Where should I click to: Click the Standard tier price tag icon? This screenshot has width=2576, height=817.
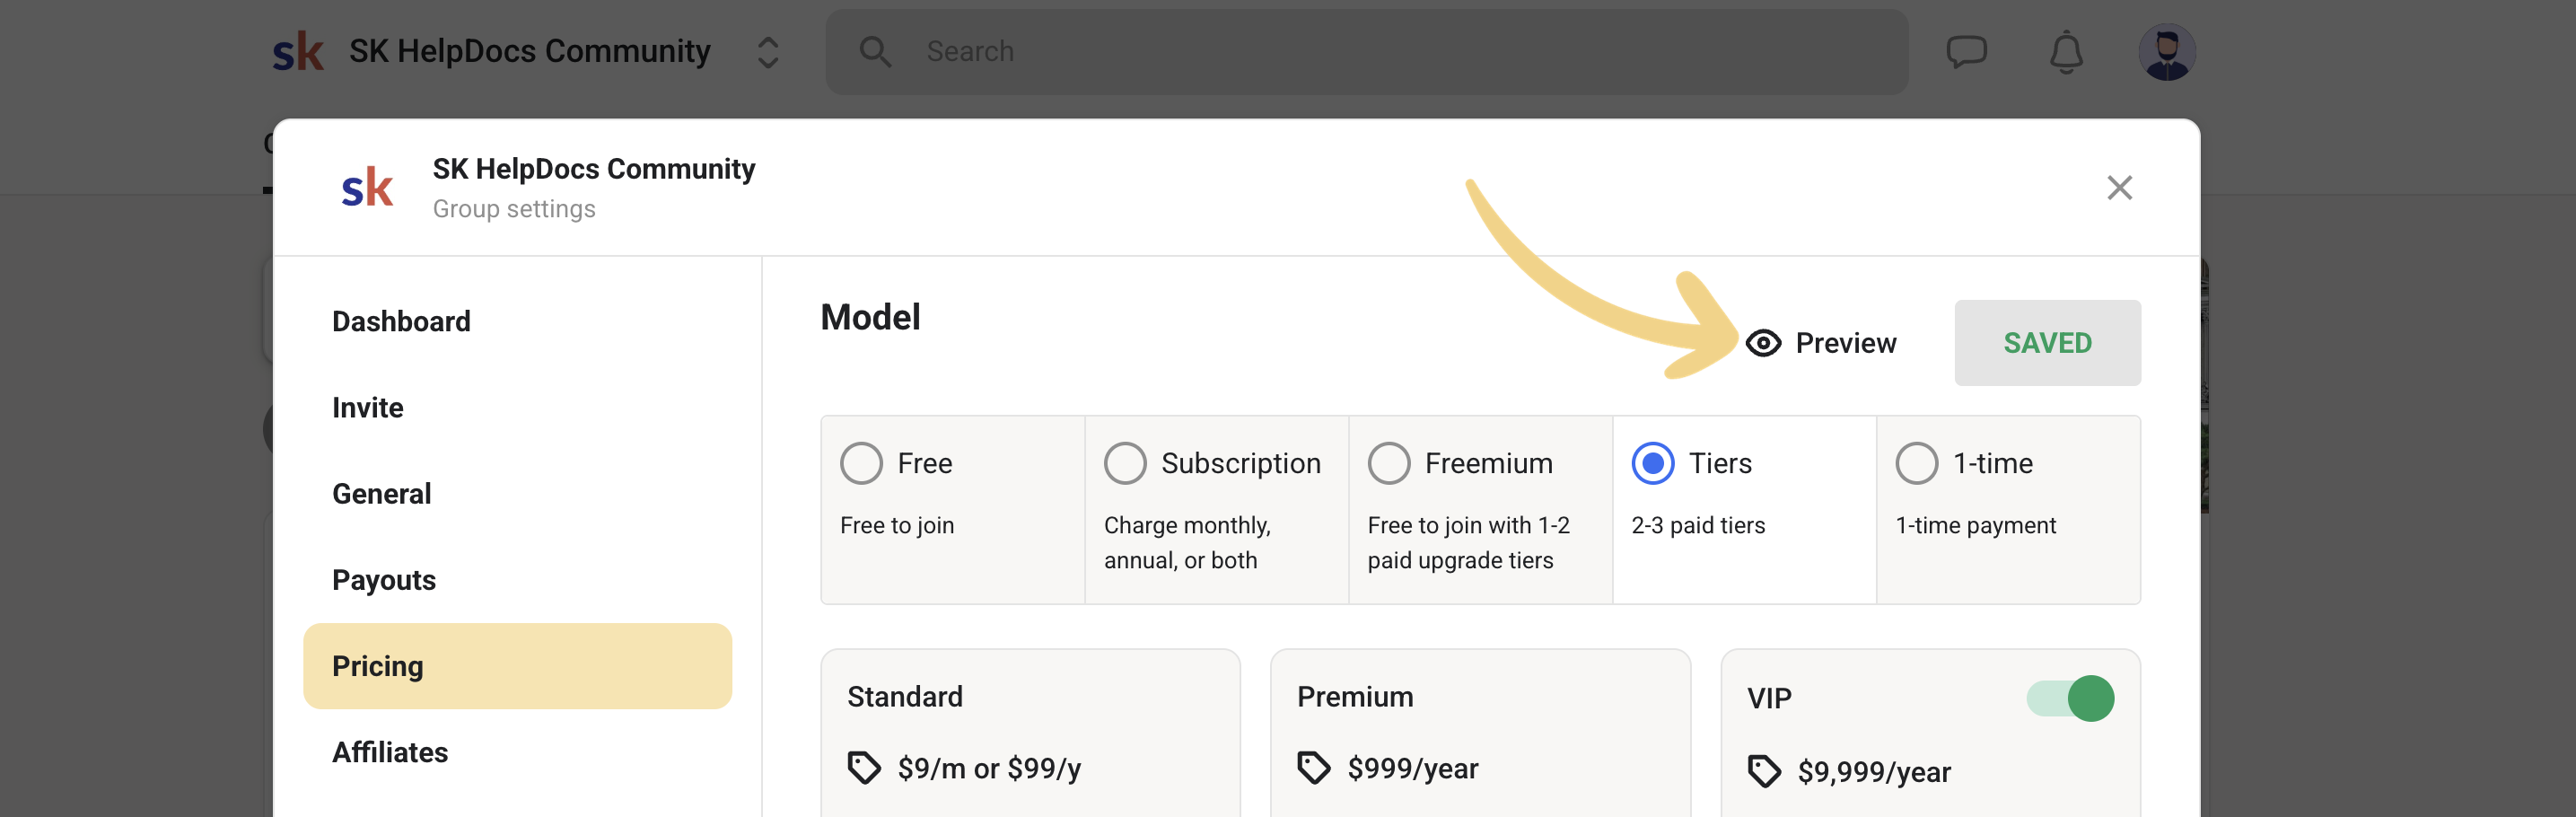click(x=864, y=768)
